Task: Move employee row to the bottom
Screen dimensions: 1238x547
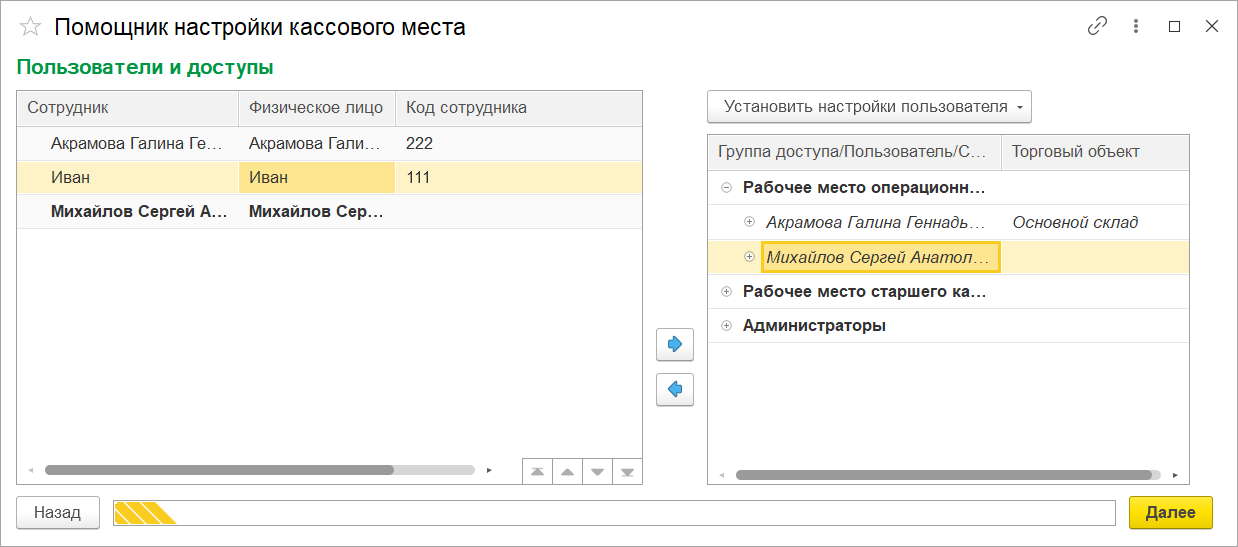Action: [x=627, y=471]
